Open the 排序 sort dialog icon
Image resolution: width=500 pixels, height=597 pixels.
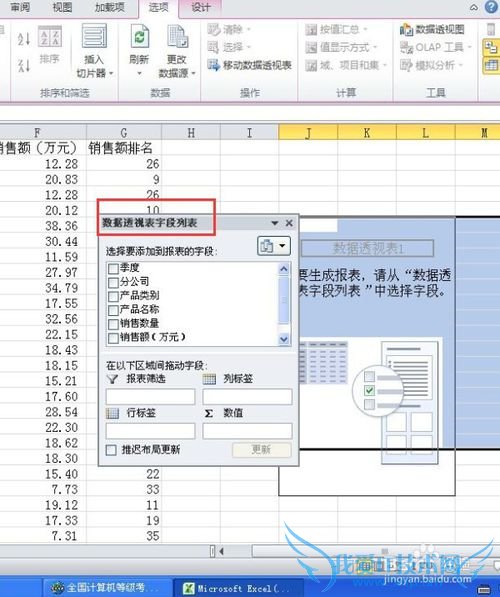tap(50, 37)
